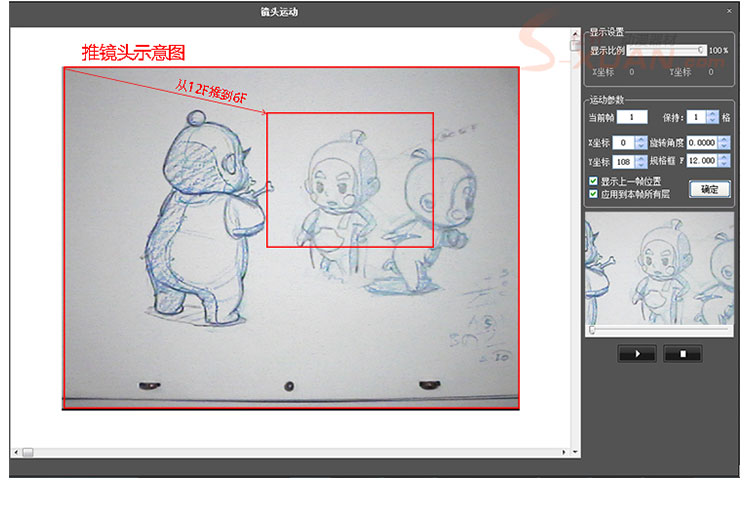Click the 镜头运动 title bar text
Viewport: 750px width, 513px height.
279,12
